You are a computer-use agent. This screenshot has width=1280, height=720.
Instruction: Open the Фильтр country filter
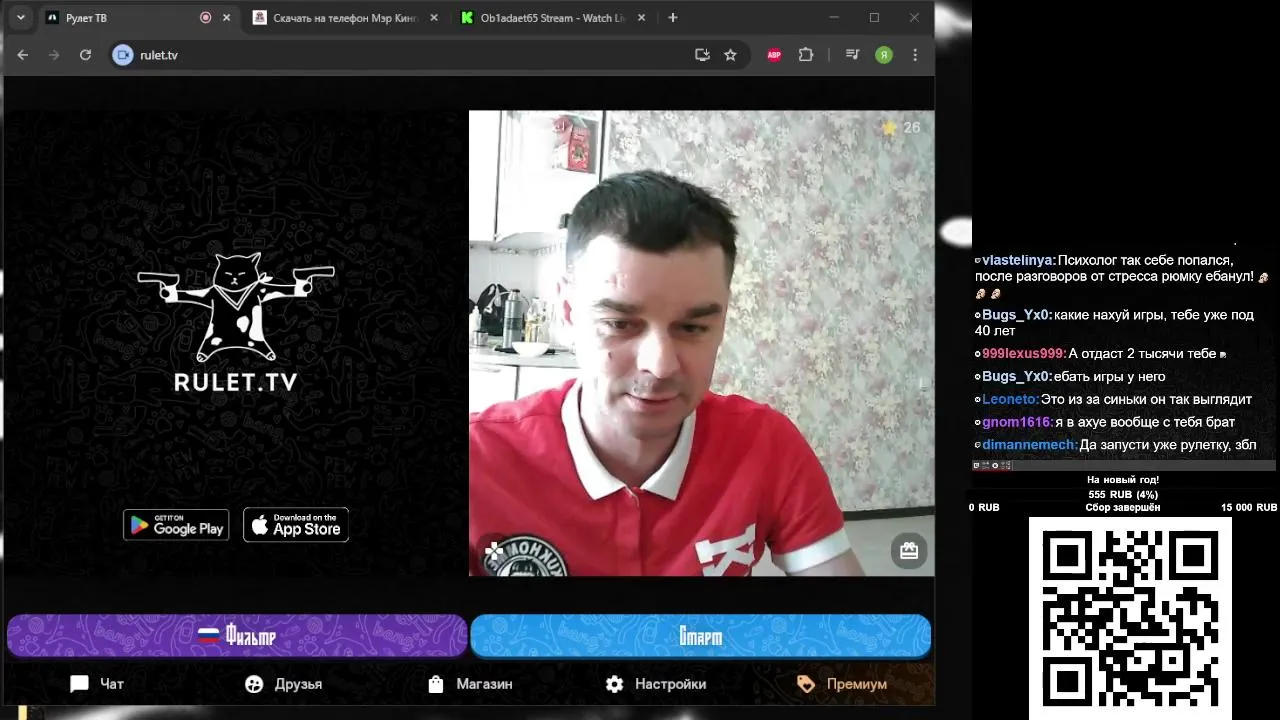click(237, 636)
